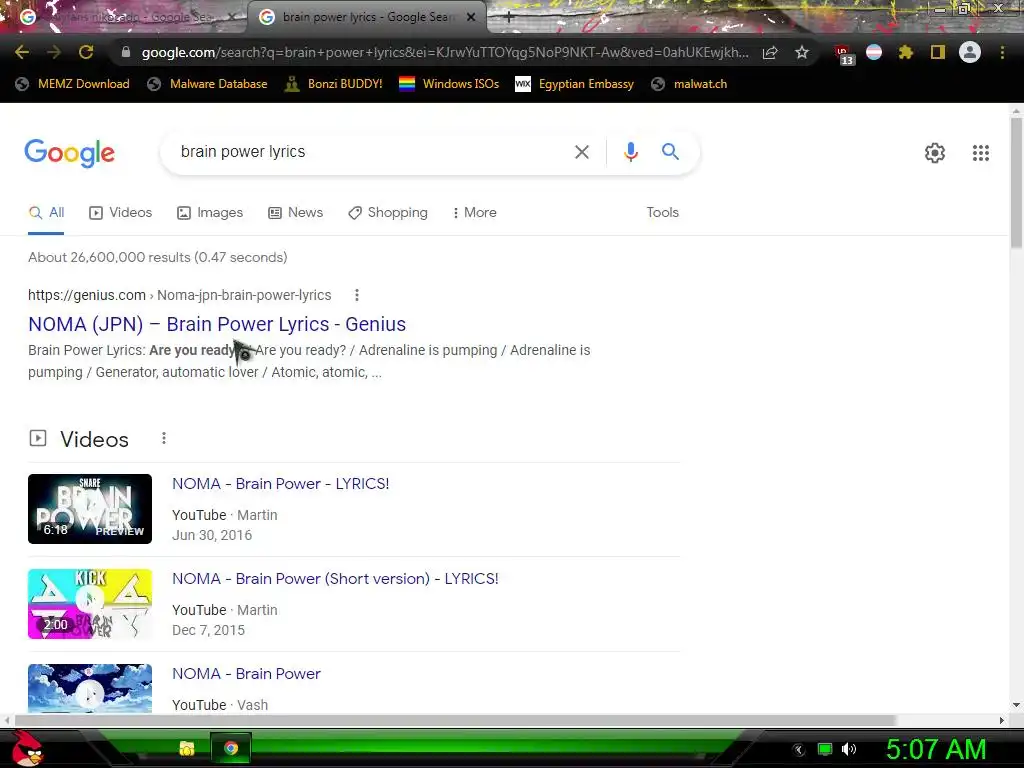Open options for the genius.com result
This screenshot has width=1024, height=768.
coord(357,295)
